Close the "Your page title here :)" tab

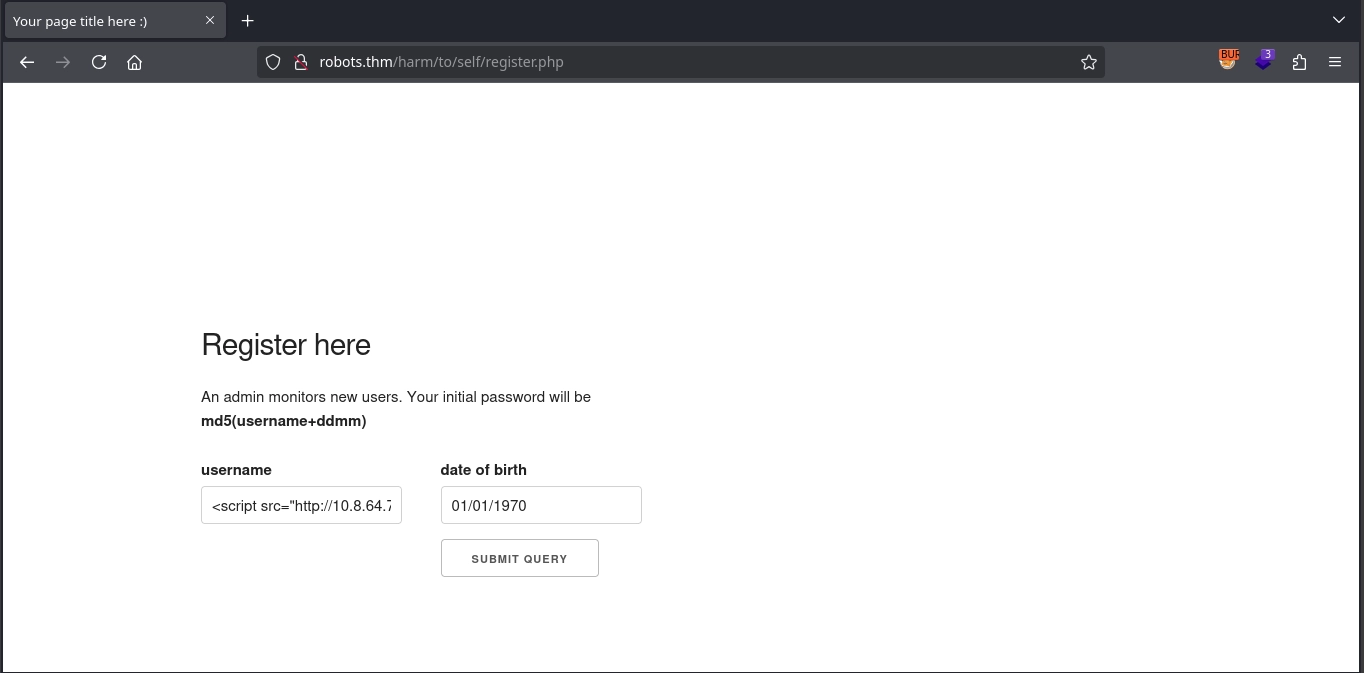(x=210, y=20)
